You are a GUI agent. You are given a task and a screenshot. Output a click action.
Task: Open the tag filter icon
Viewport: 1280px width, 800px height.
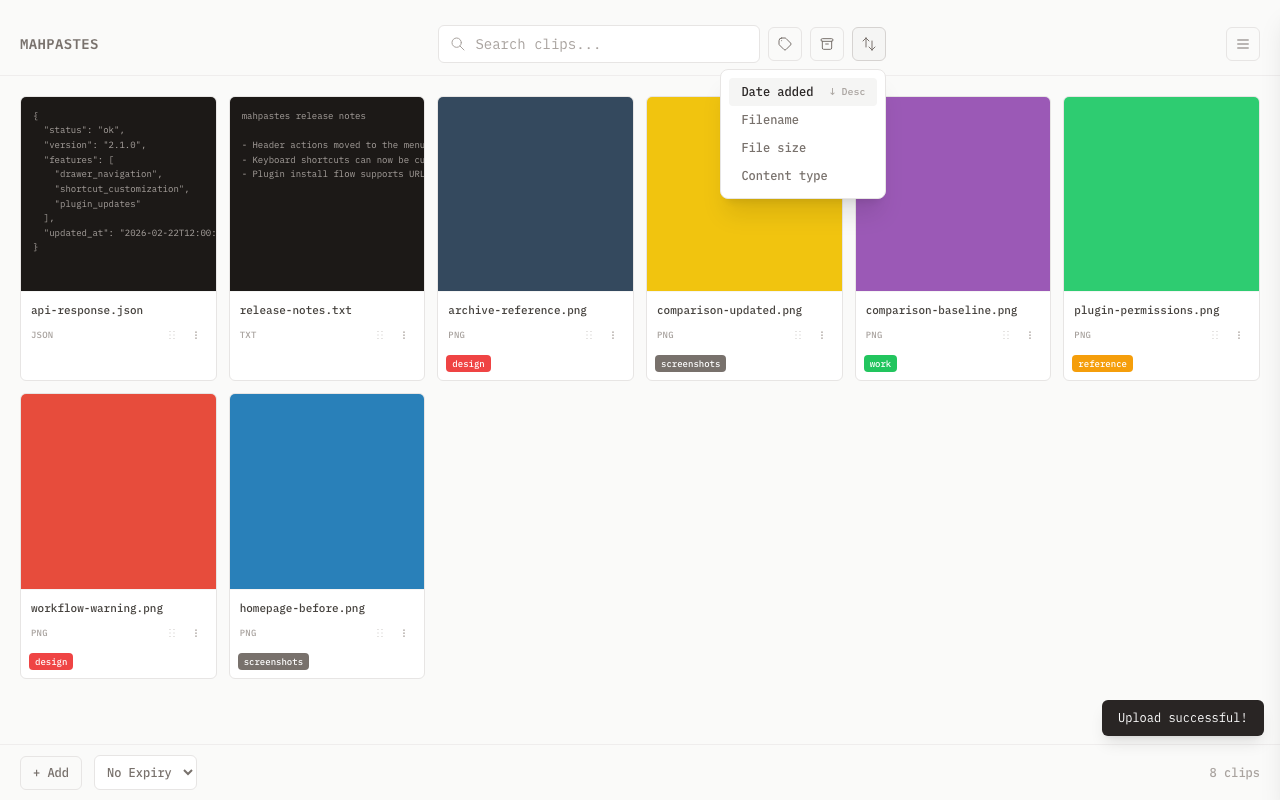(x=785, y=44)
